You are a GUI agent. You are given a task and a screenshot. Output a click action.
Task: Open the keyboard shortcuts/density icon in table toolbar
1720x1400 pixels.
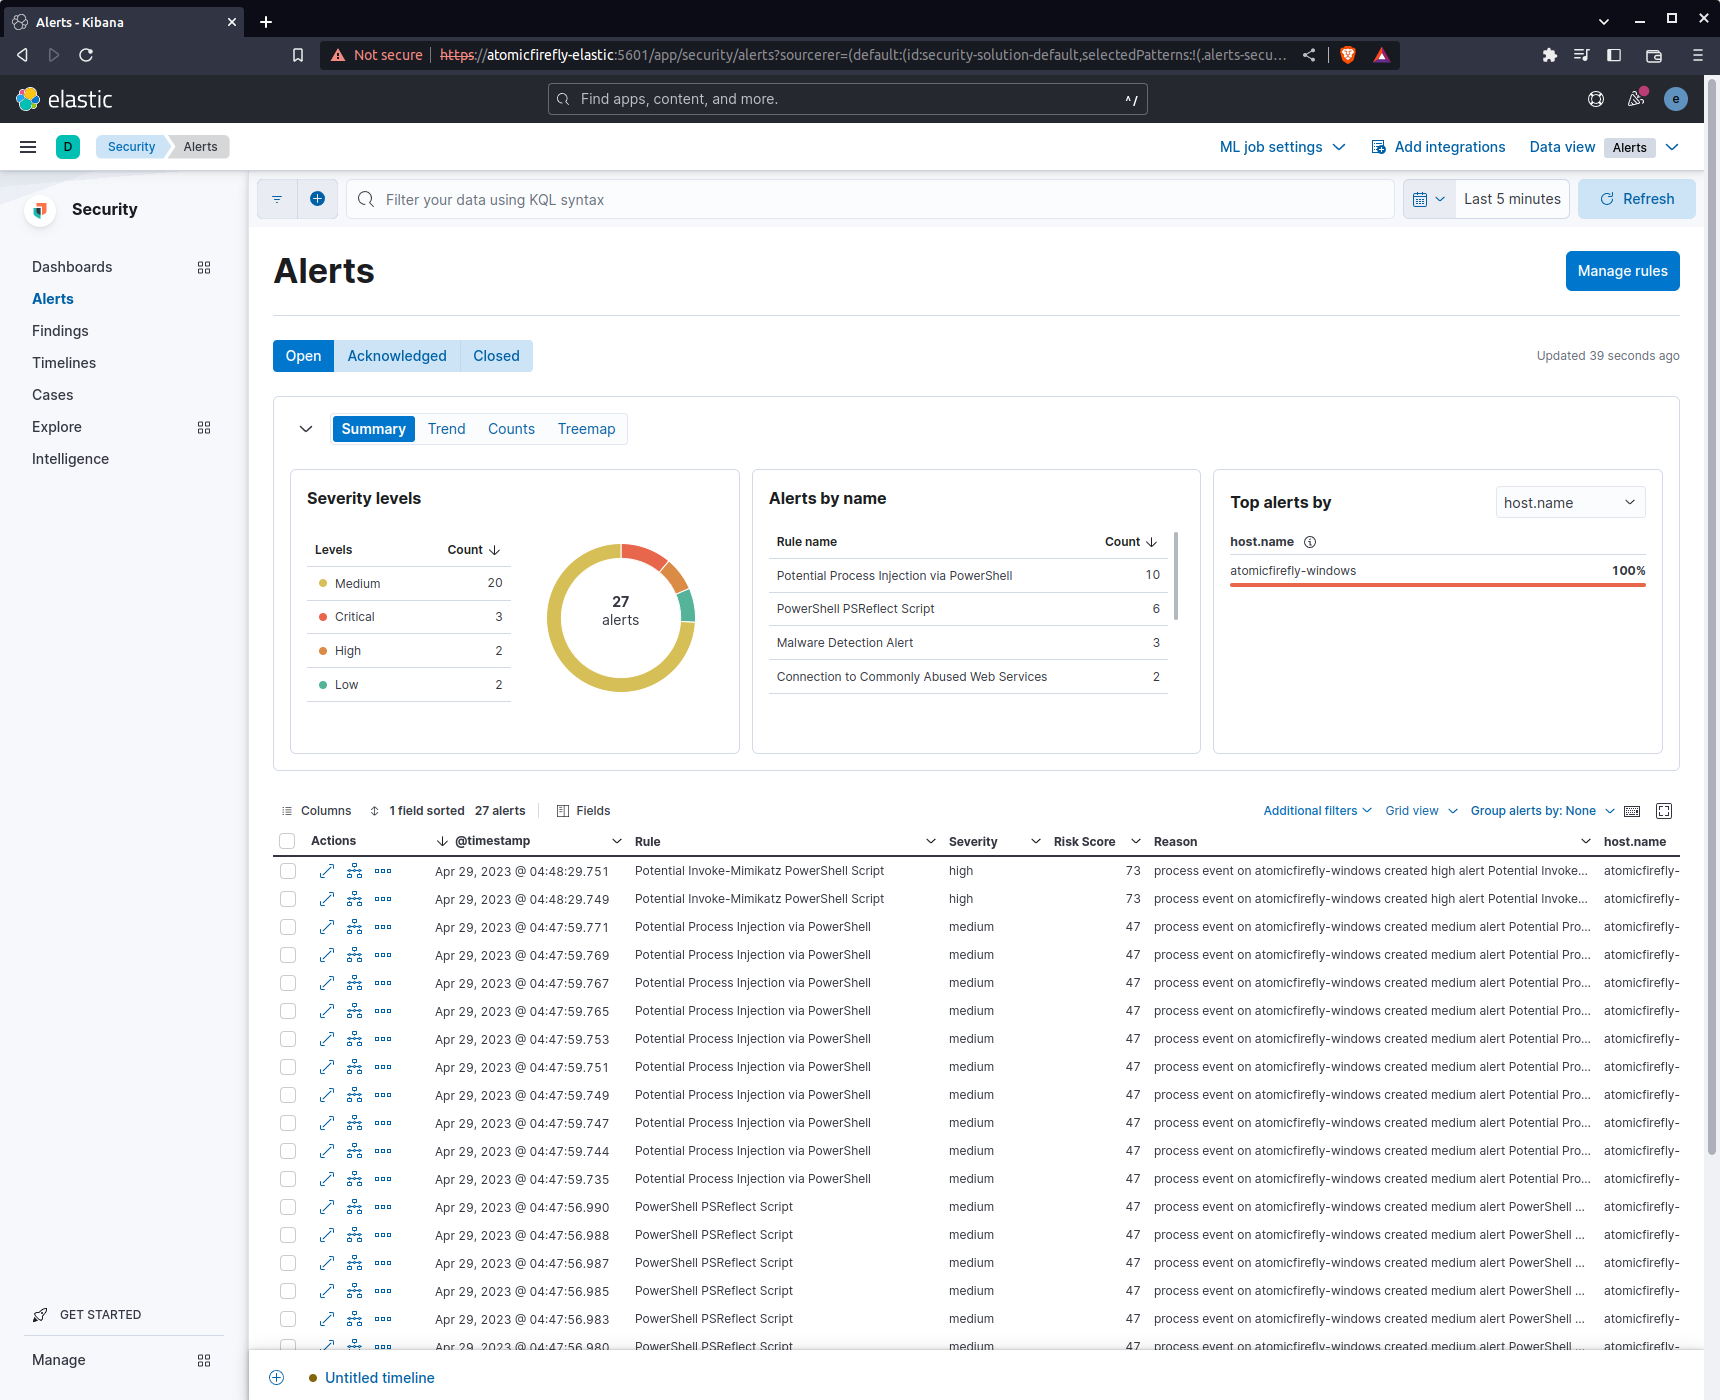click(x=1632, y=811)
